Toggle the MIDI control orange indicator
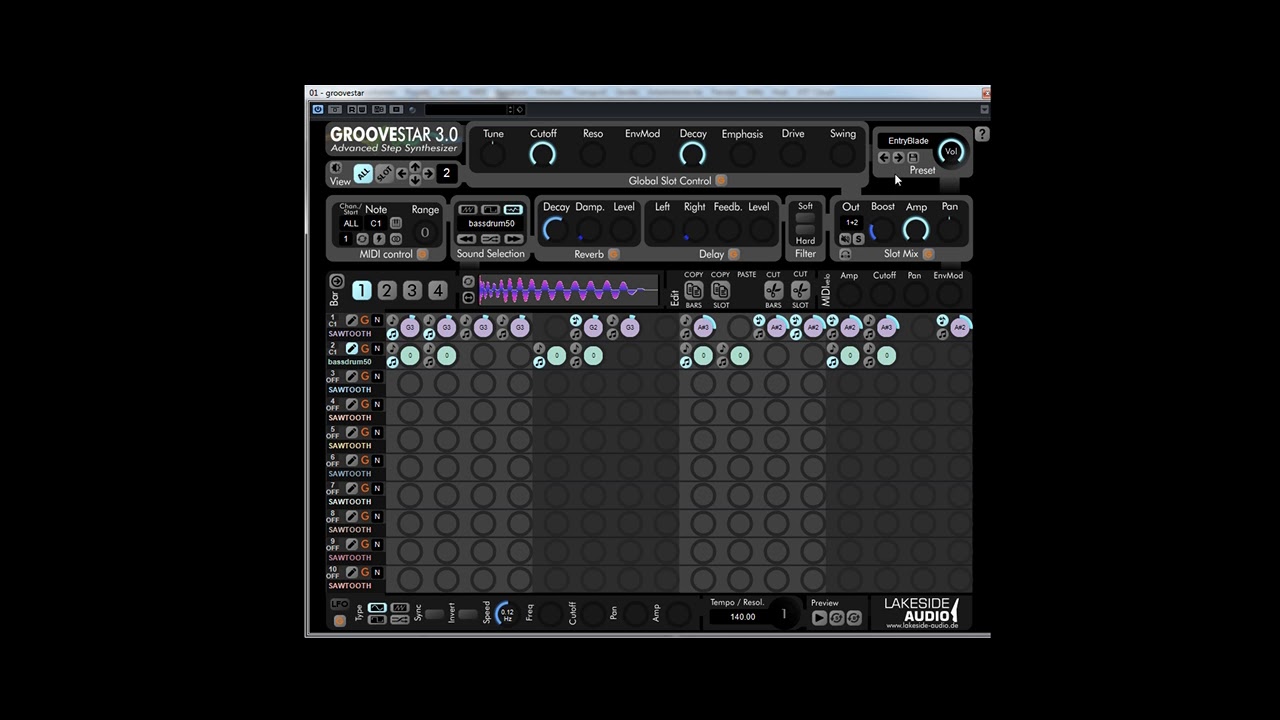The height and width of the screenshot is (720, 1280). click(421, 254)
